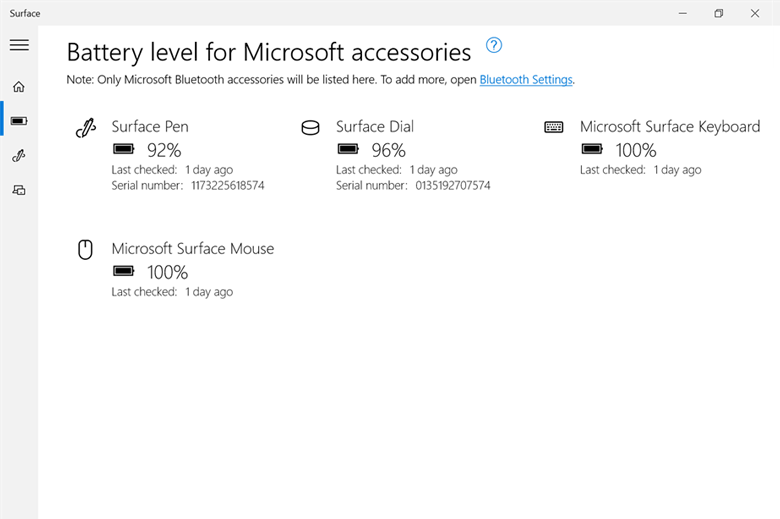
Task: Click the Surface Dial battery indicator
Action: click(348, 150)
